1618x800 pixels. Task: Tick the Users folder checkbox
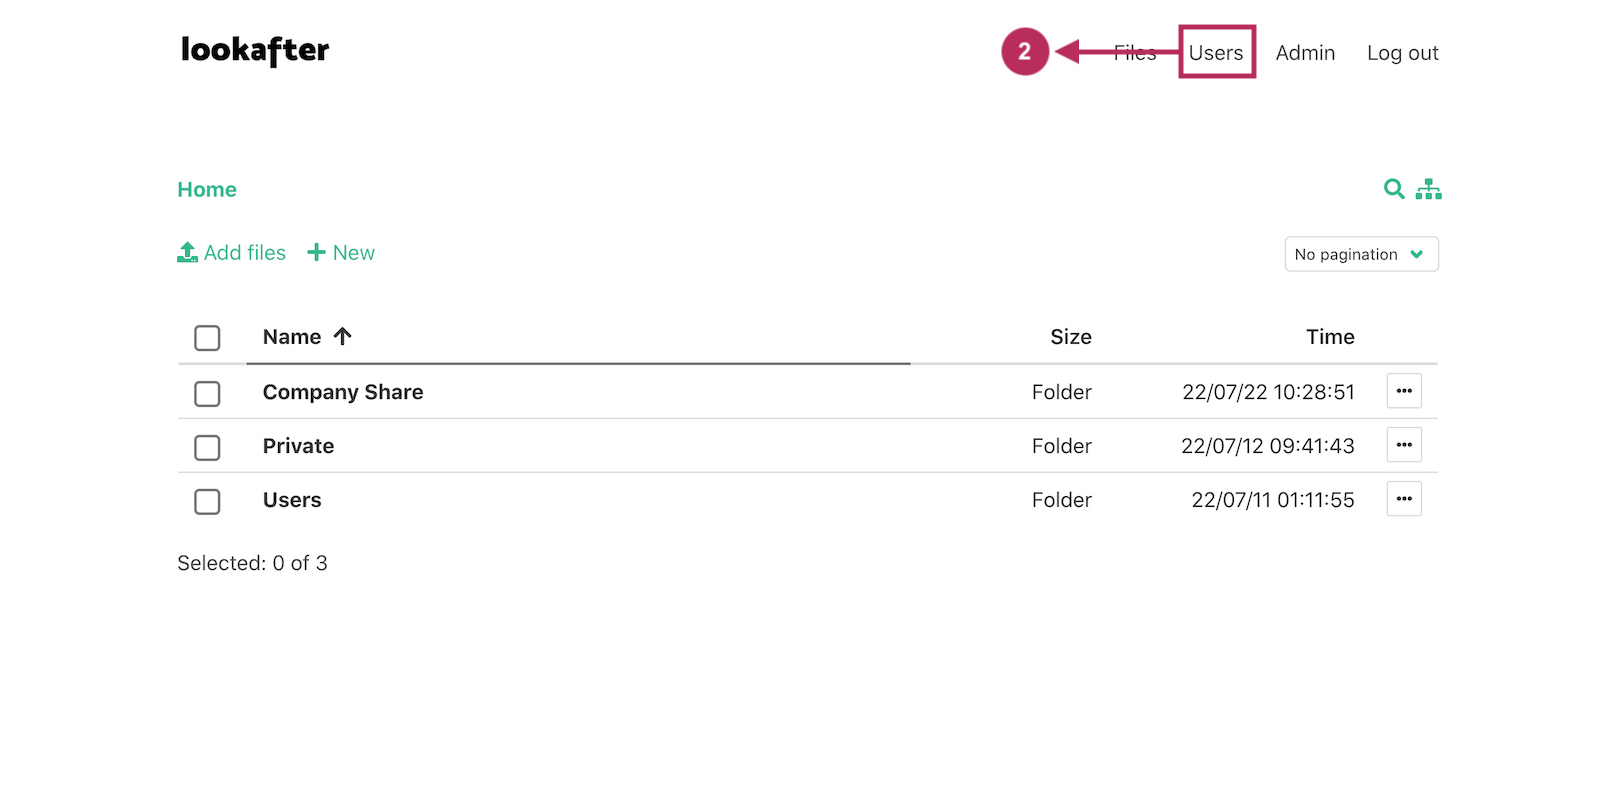coord(207,501)
